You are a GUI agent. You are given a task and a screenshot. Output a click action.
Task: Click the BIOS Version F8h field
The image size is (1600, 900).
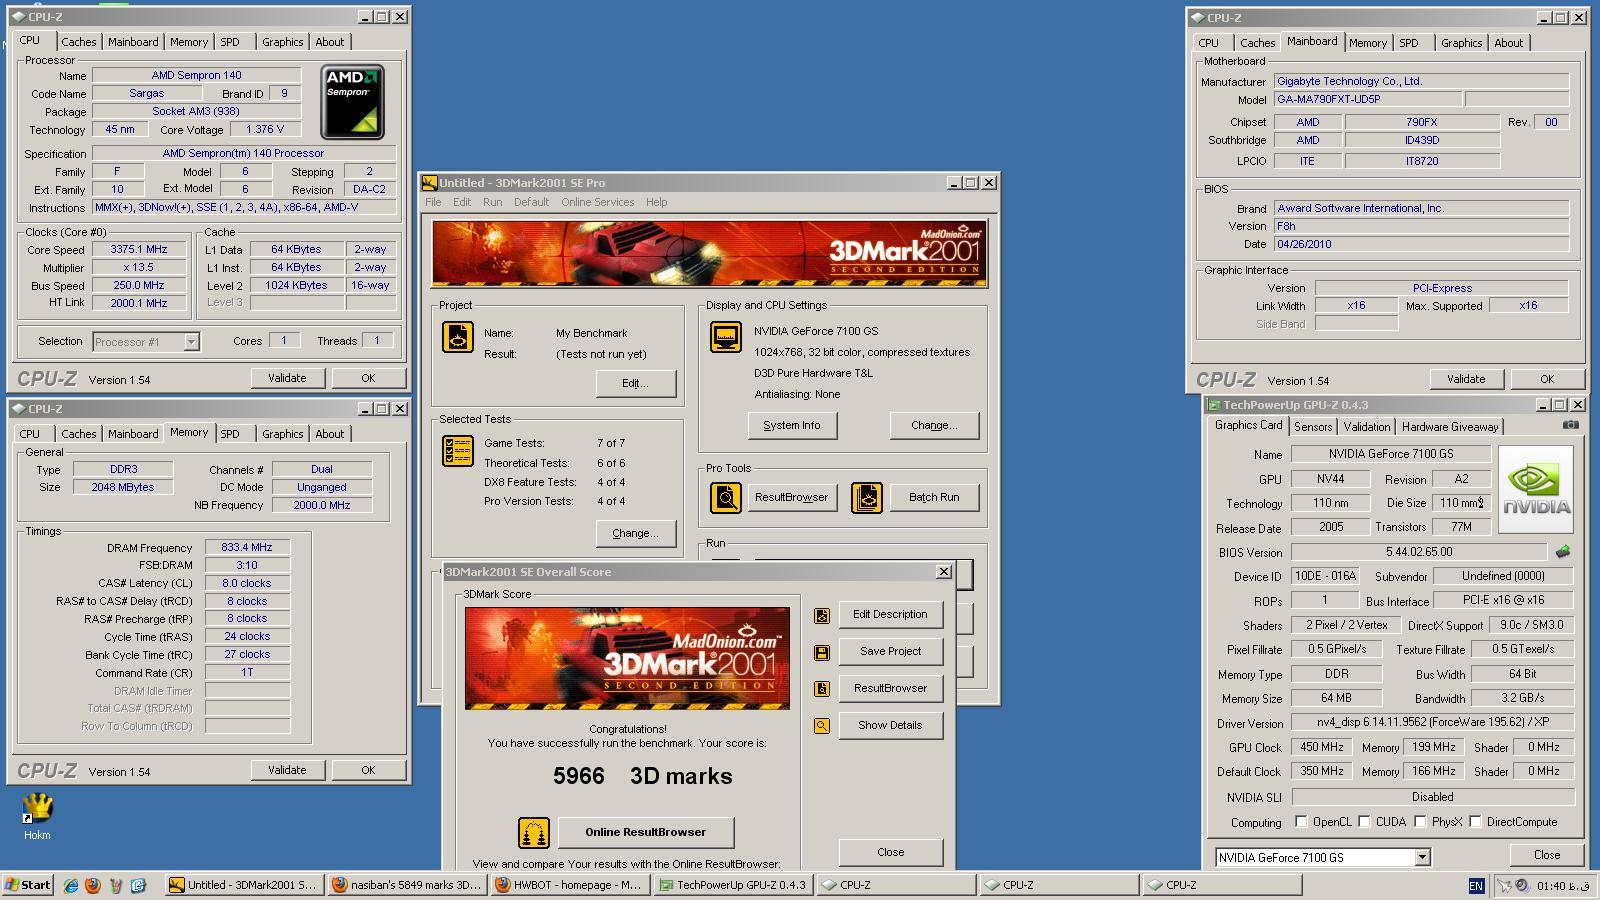pyautogui.click(x=1421, y=226)
